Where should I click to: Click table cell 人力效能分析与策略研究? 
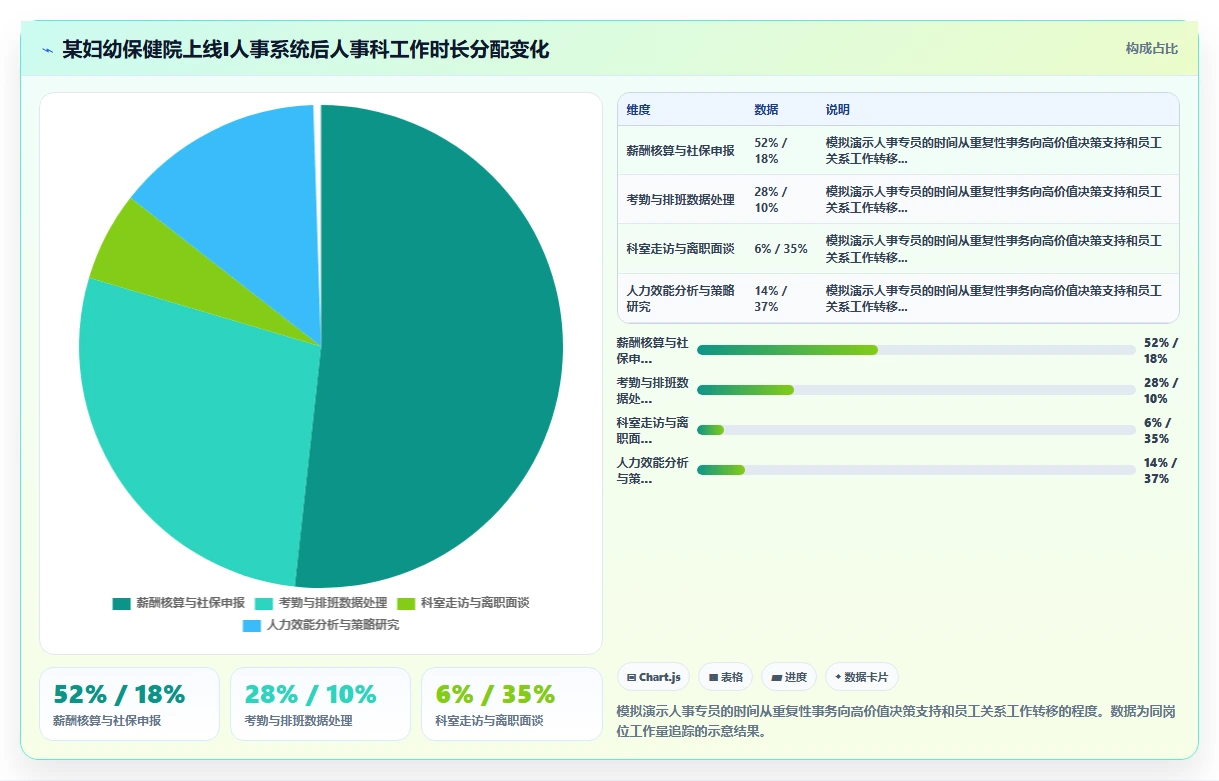680,298
